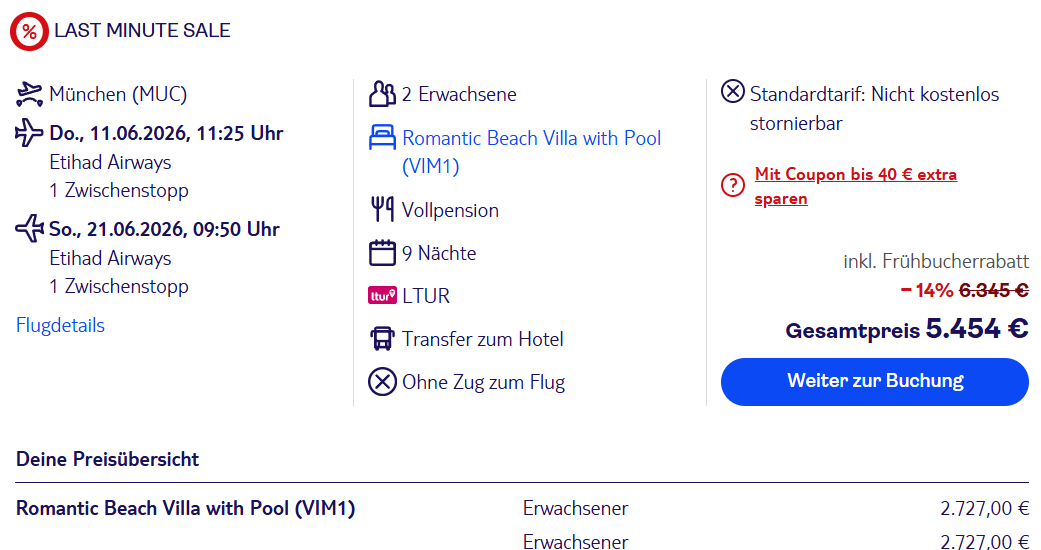Click the travelers icon beside 2 Erwachsene

pos(382,94)
